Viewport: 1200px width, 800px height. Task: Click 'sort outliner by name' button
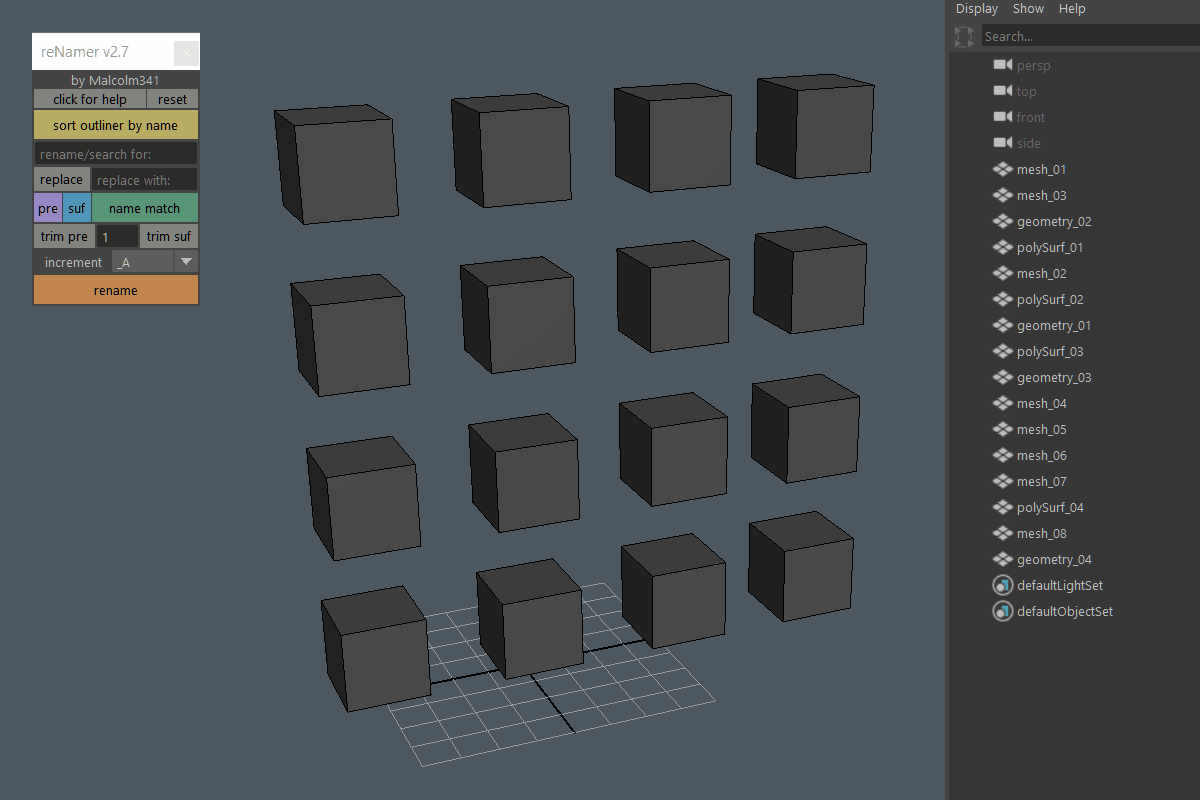[x=116, y=125]
